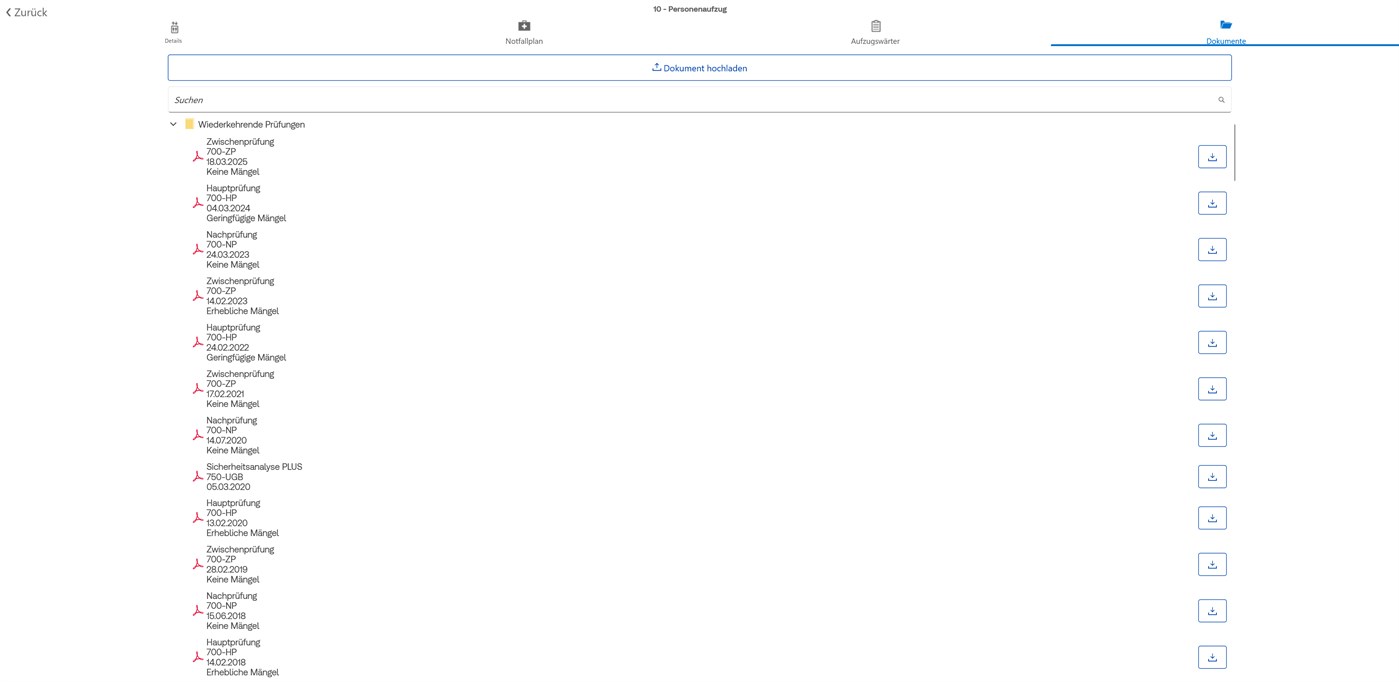
Task: Collapse the Wiederkehrende Prüfungen folder
Action: 173,125
